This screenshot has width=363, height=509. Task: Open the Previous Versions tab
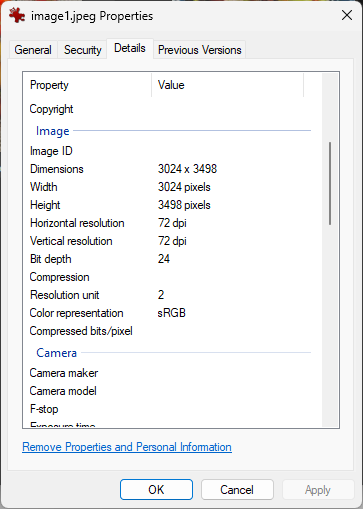pos(199,50)
